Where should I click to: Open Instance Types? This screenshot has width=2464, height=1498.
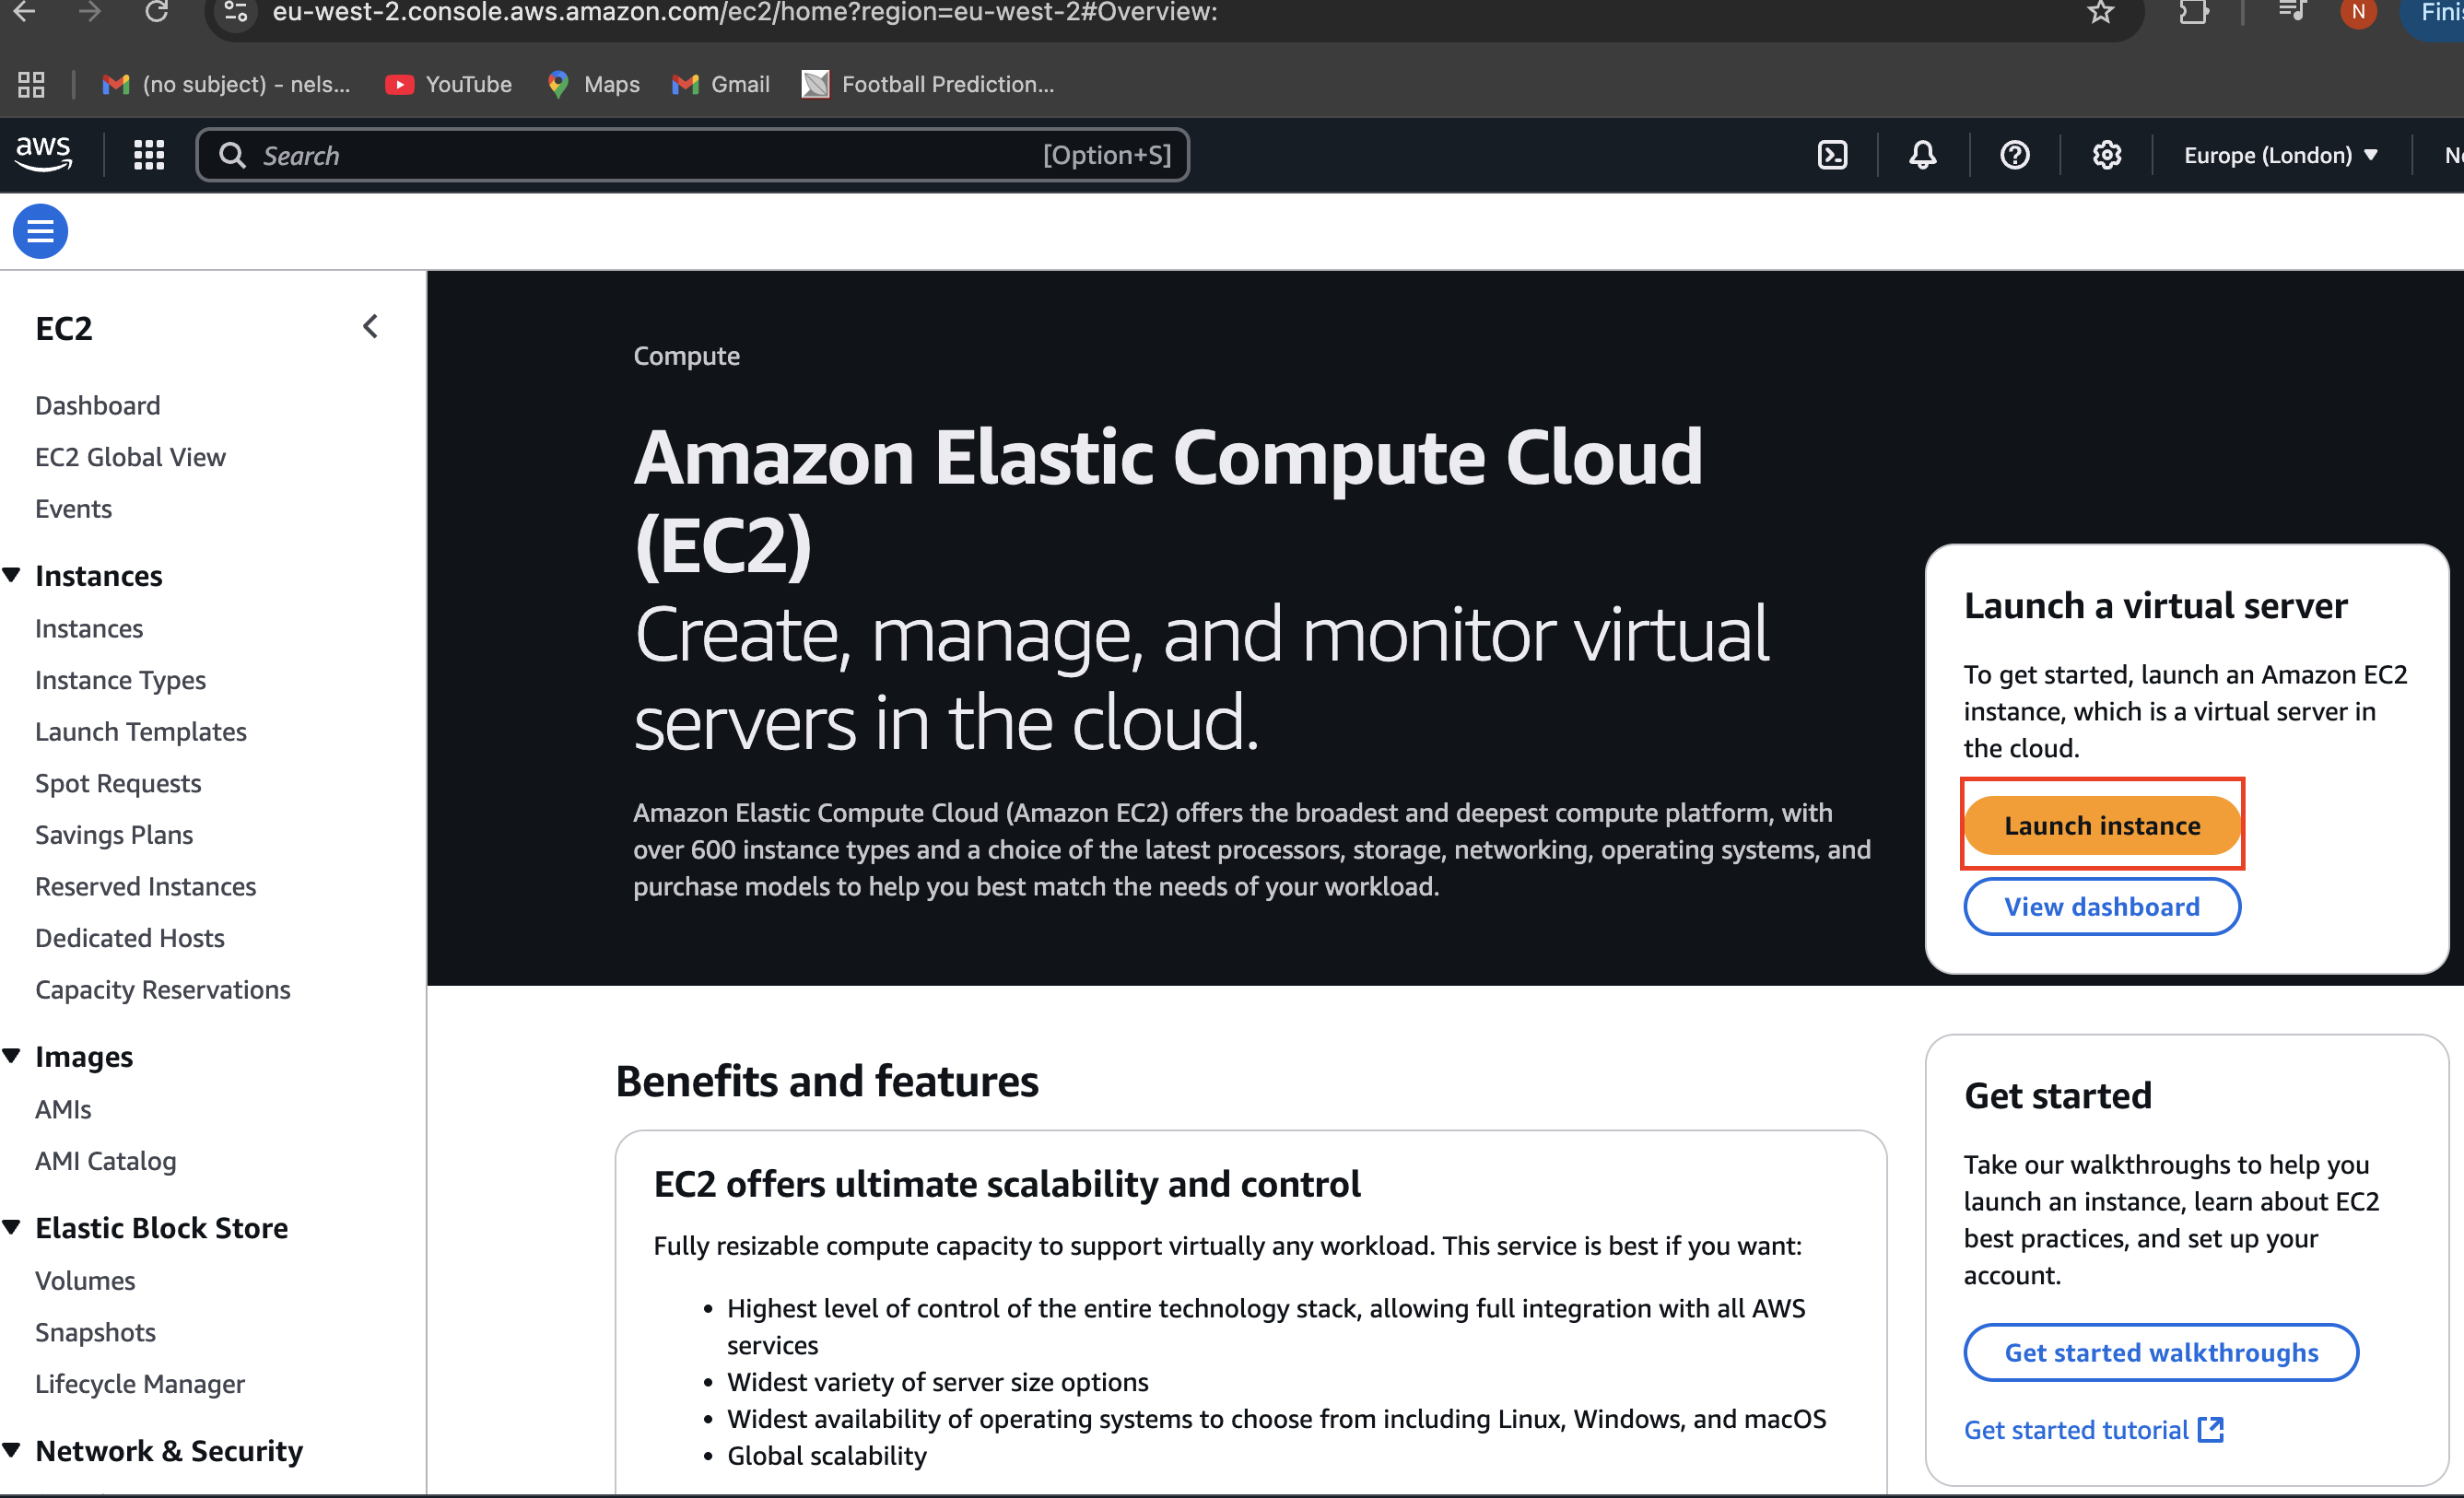[x=120, y=680]
